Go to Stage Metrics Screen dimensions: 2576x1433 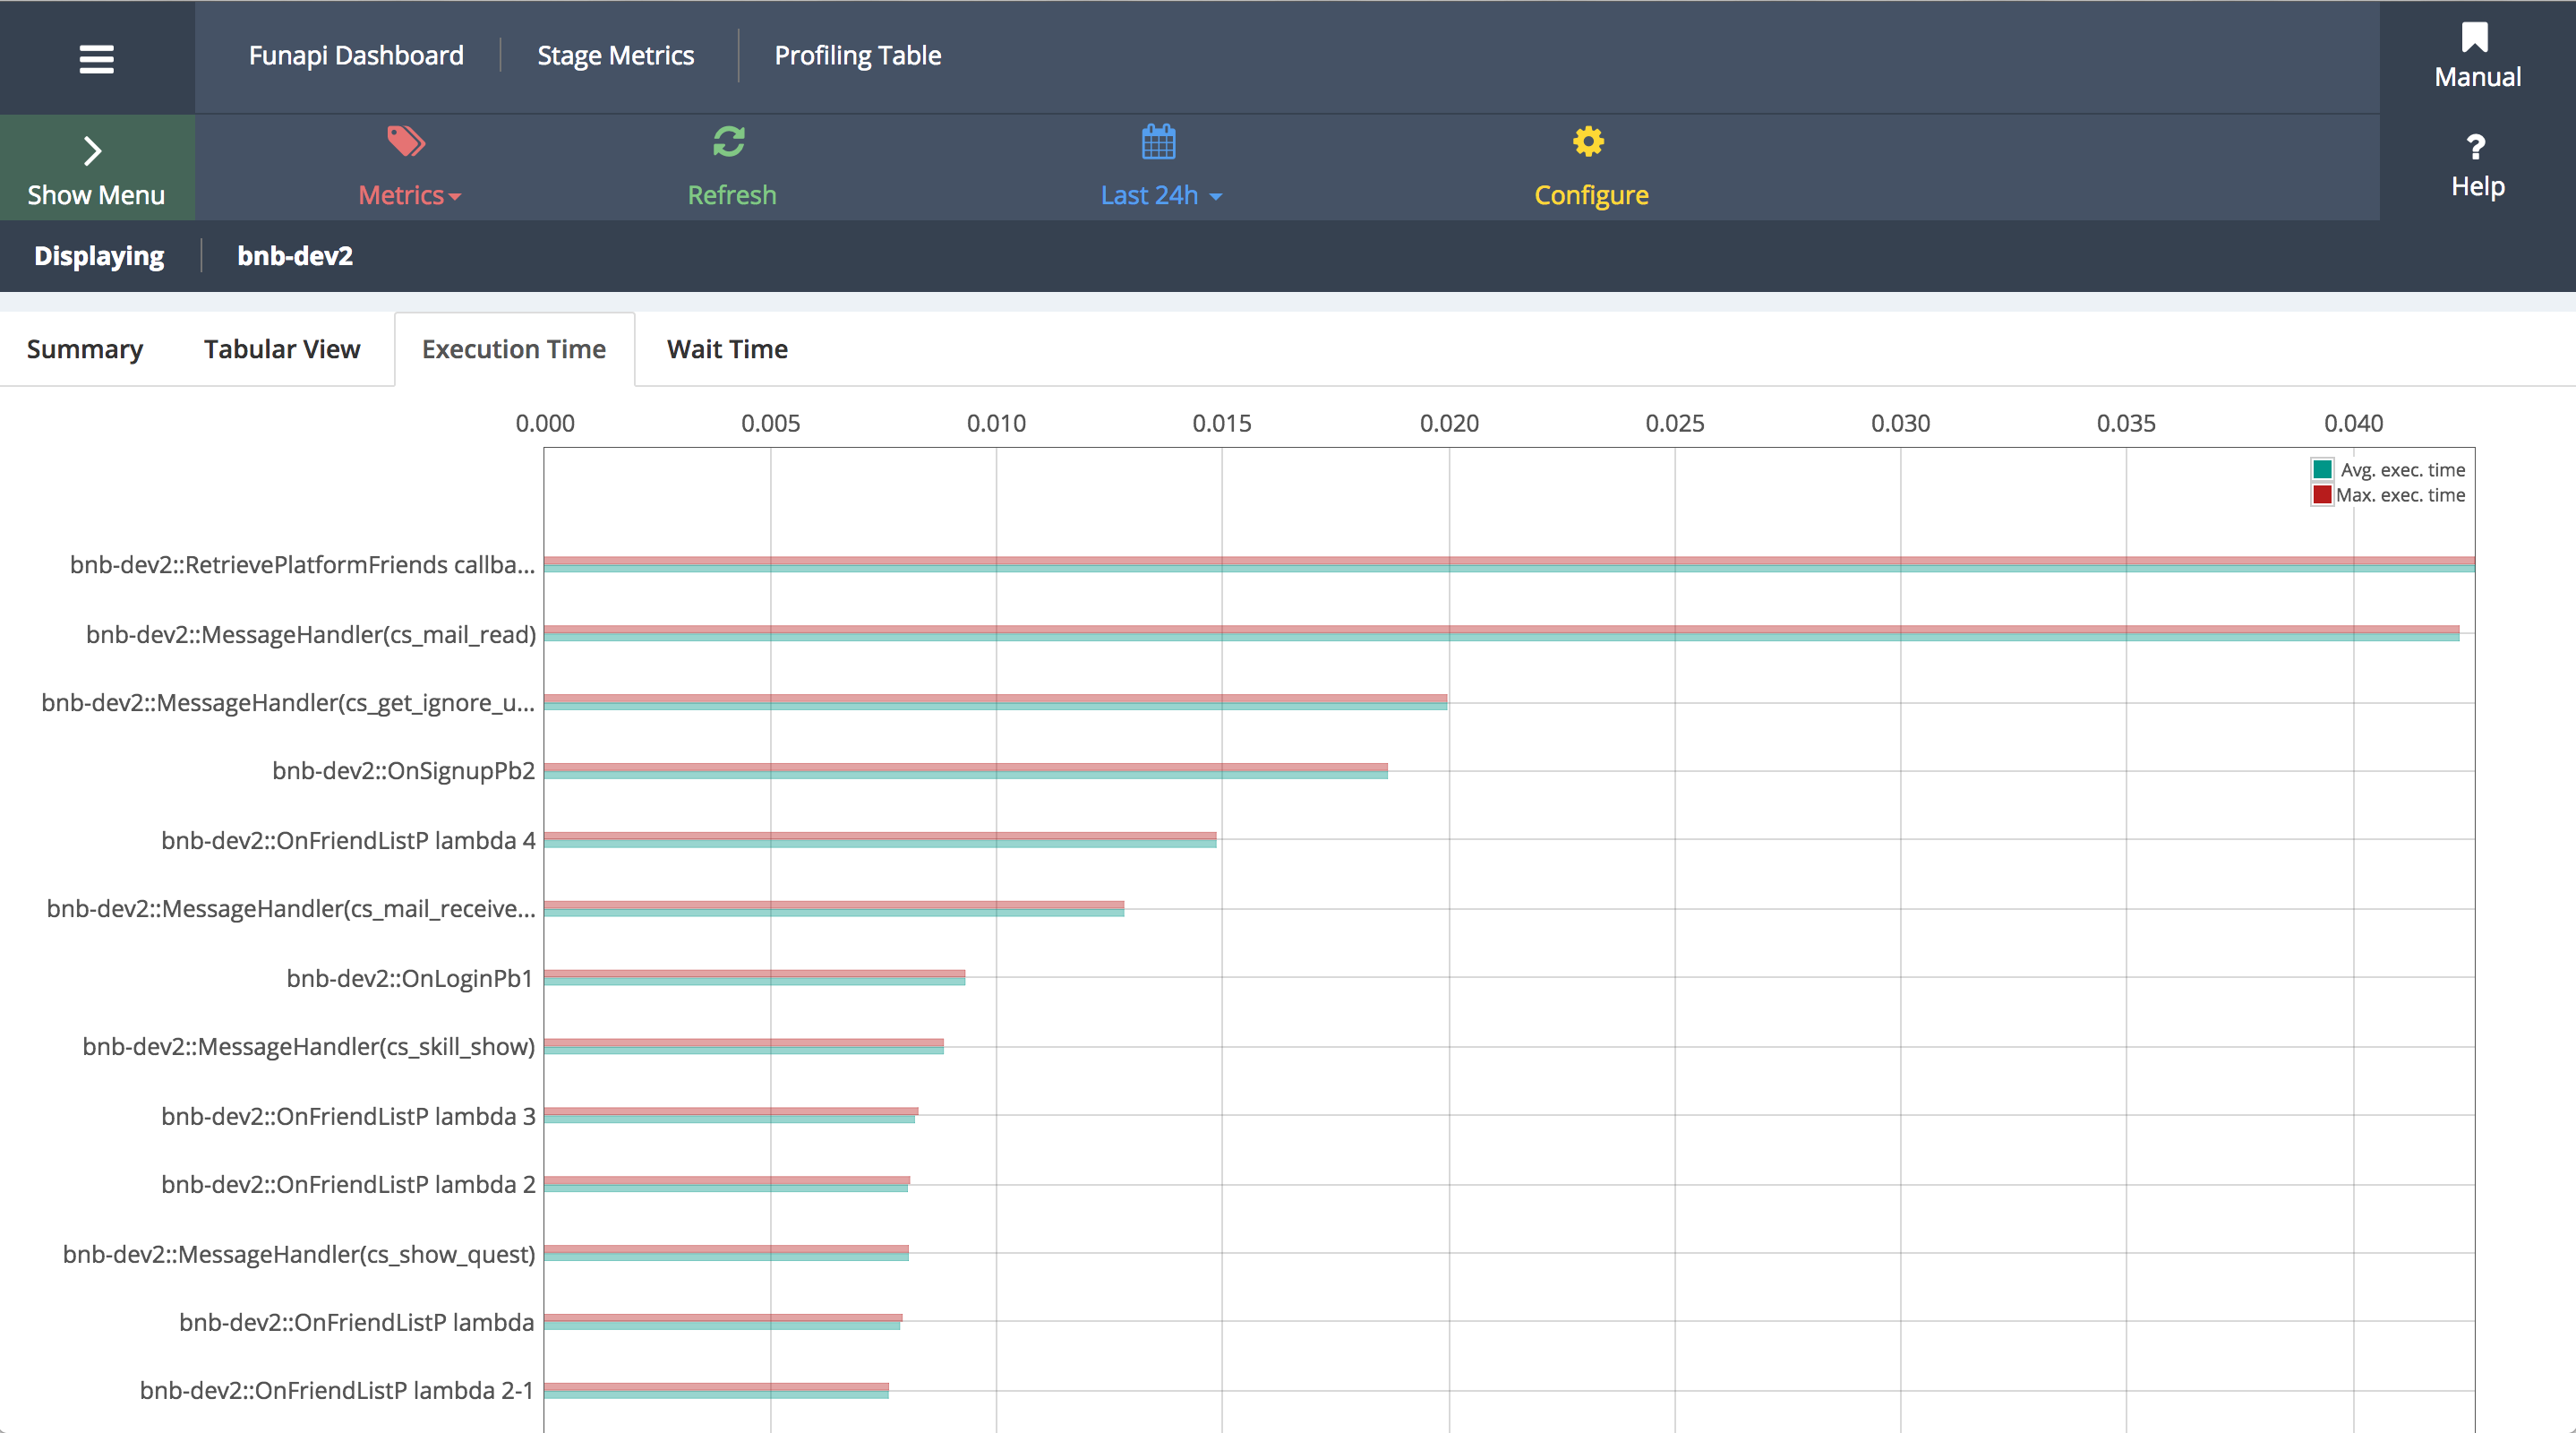615,55
